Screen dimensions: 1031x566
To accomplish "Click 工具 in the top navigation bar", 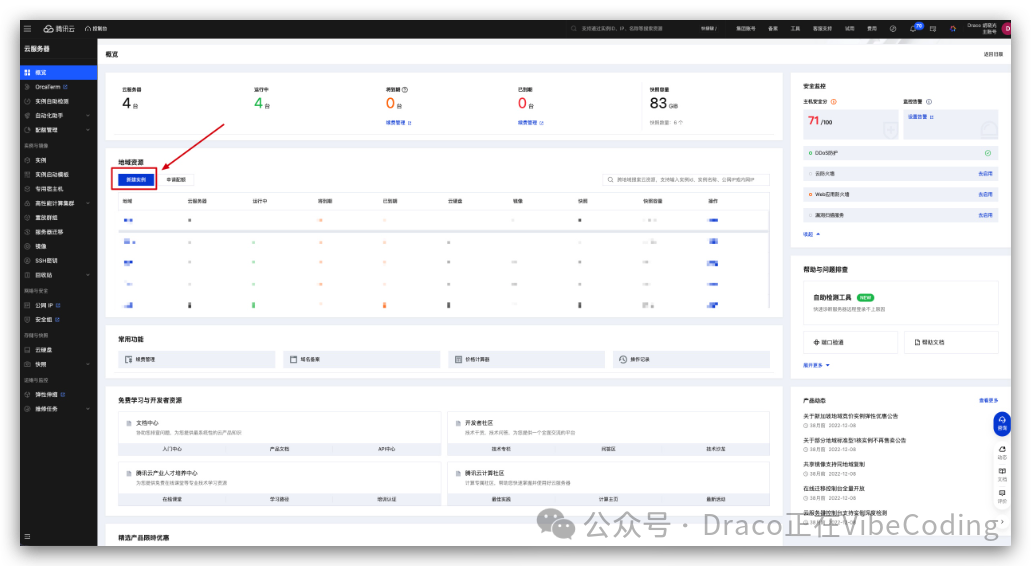I will tap(795, 29).
